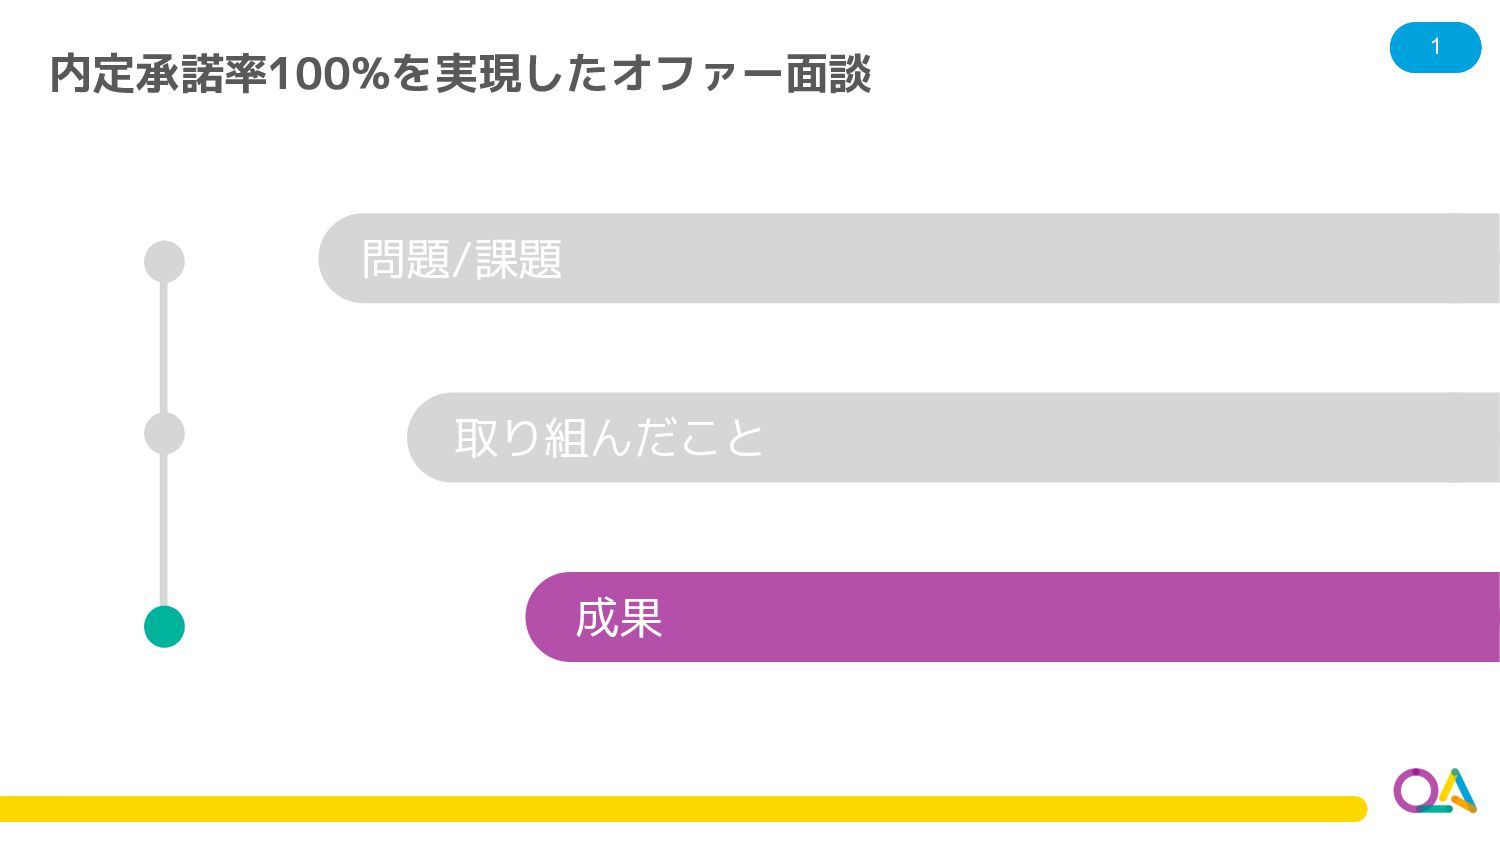
Task: Select the green timeline dot
Action: pyautogui.click(x=164, y=627)
